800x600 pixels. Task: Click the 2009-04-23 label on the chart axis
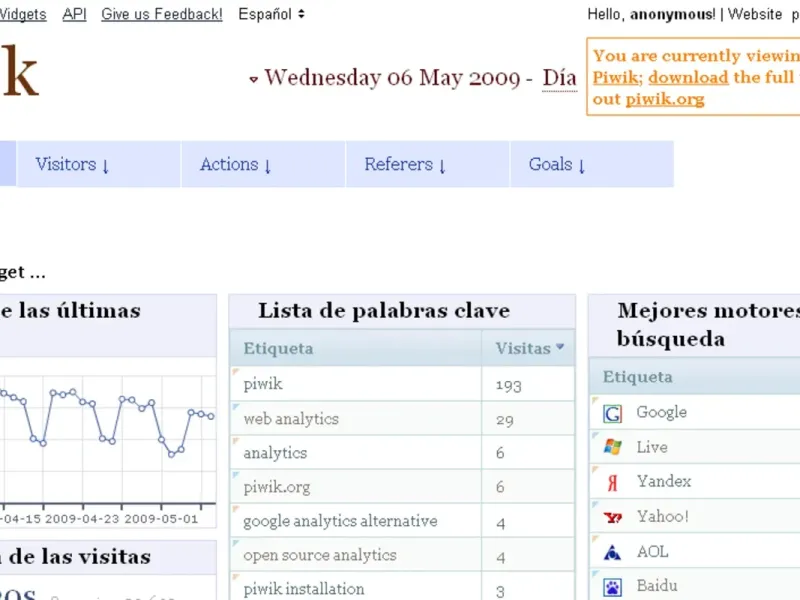[x=82, y=519]
